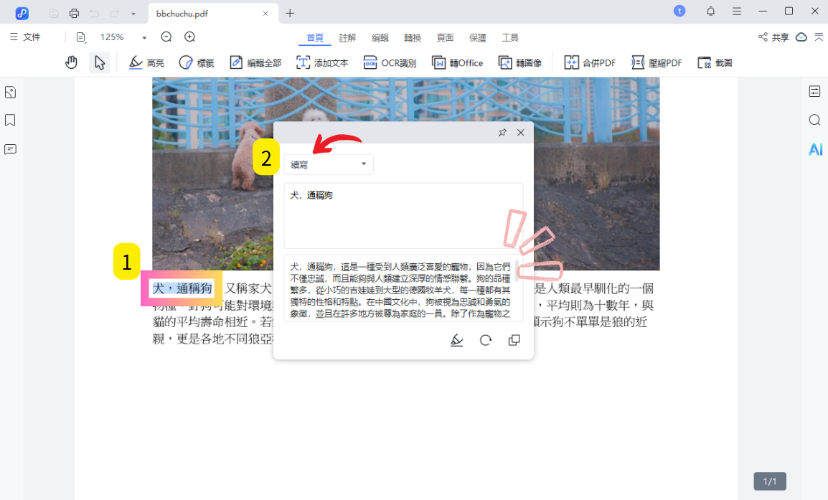
Task: Click highlight-result icon in AI popup
Action: tap(457, 340)
